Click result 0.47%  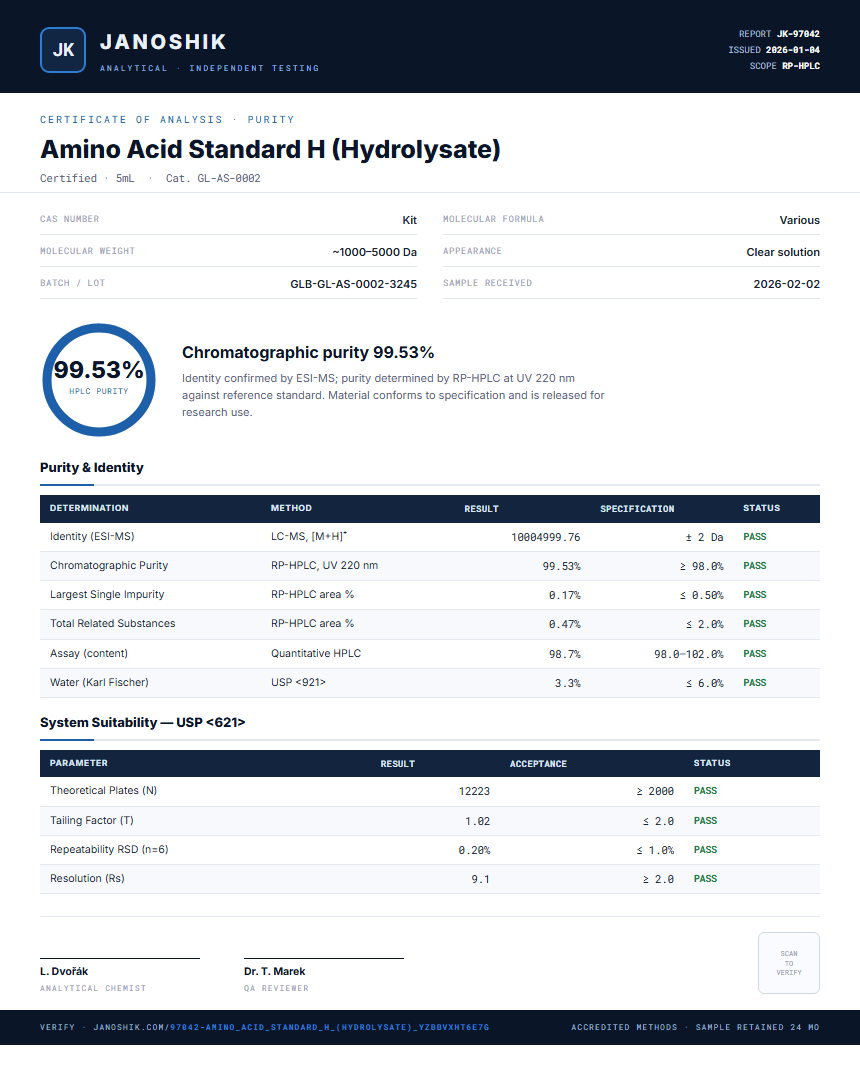coord(564,624)
